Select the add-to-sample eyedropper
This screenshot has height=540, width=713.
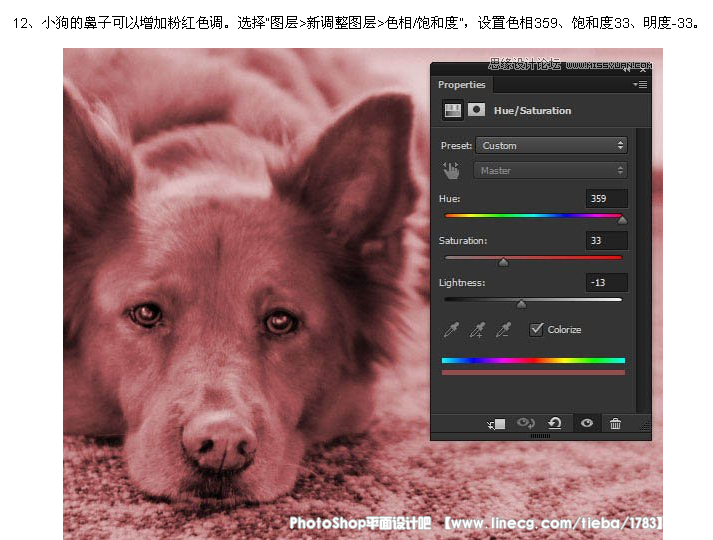tap(477, 330)
